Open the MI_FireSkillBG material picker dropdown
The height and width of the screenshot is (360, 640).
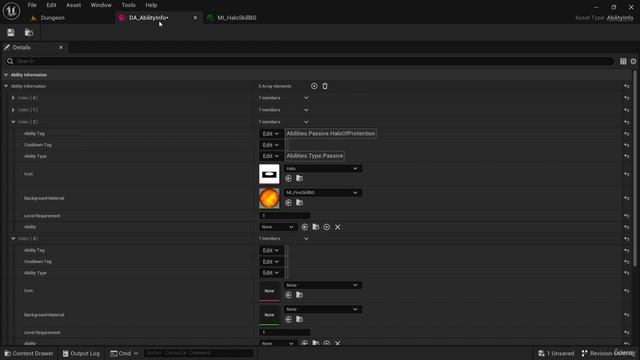(x=323, y=193)
